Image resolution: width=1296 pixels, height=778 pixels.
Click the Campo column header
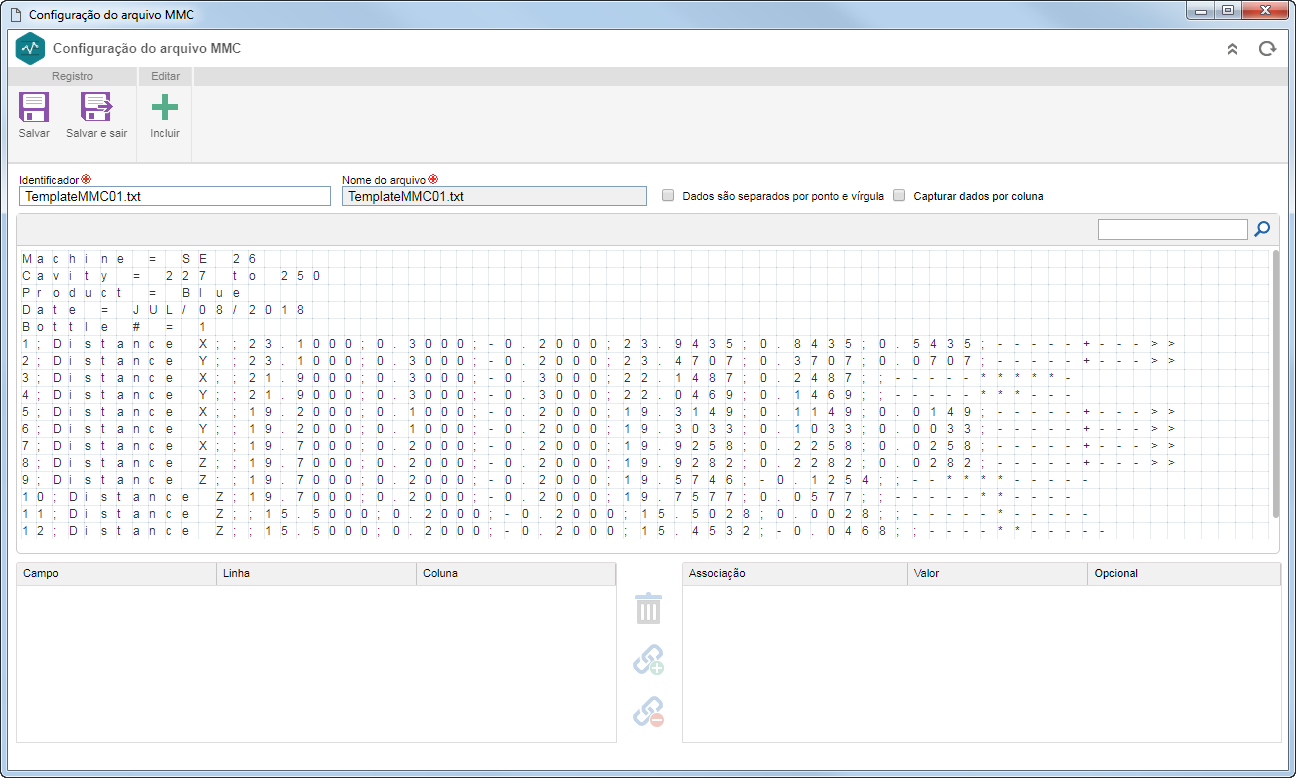click(117, 574)
